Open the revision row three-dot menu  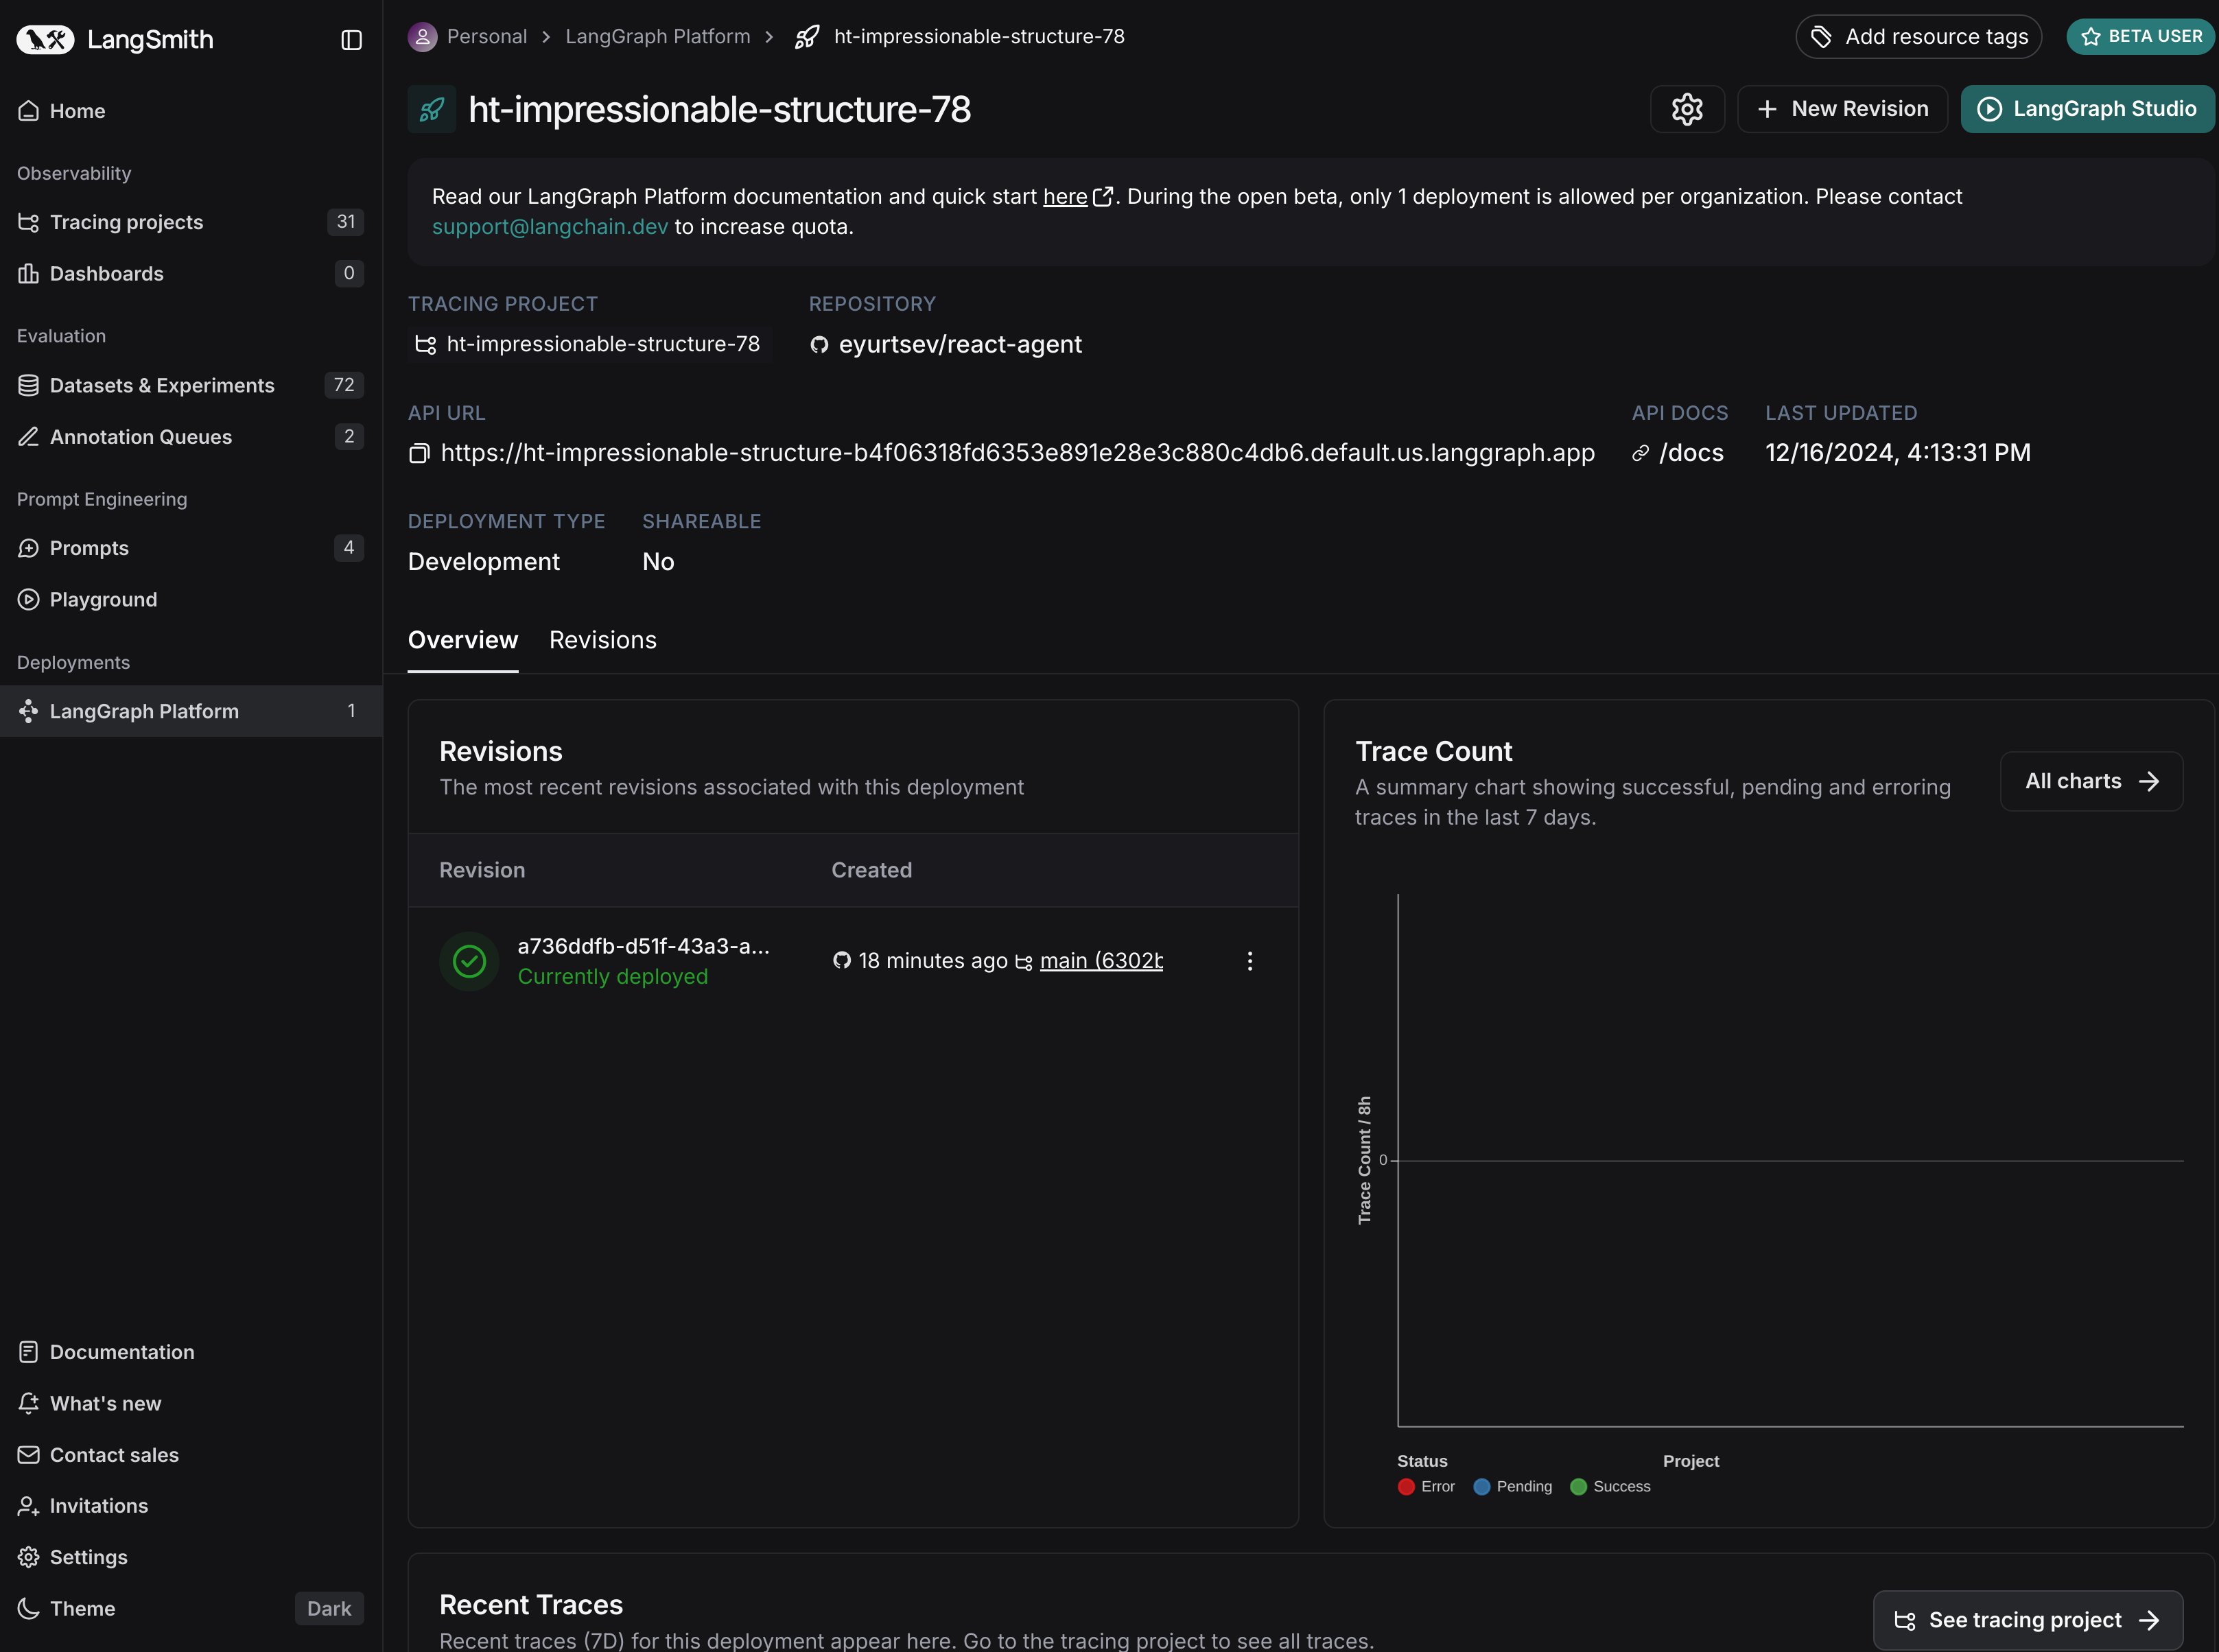tap(1249, 961)
